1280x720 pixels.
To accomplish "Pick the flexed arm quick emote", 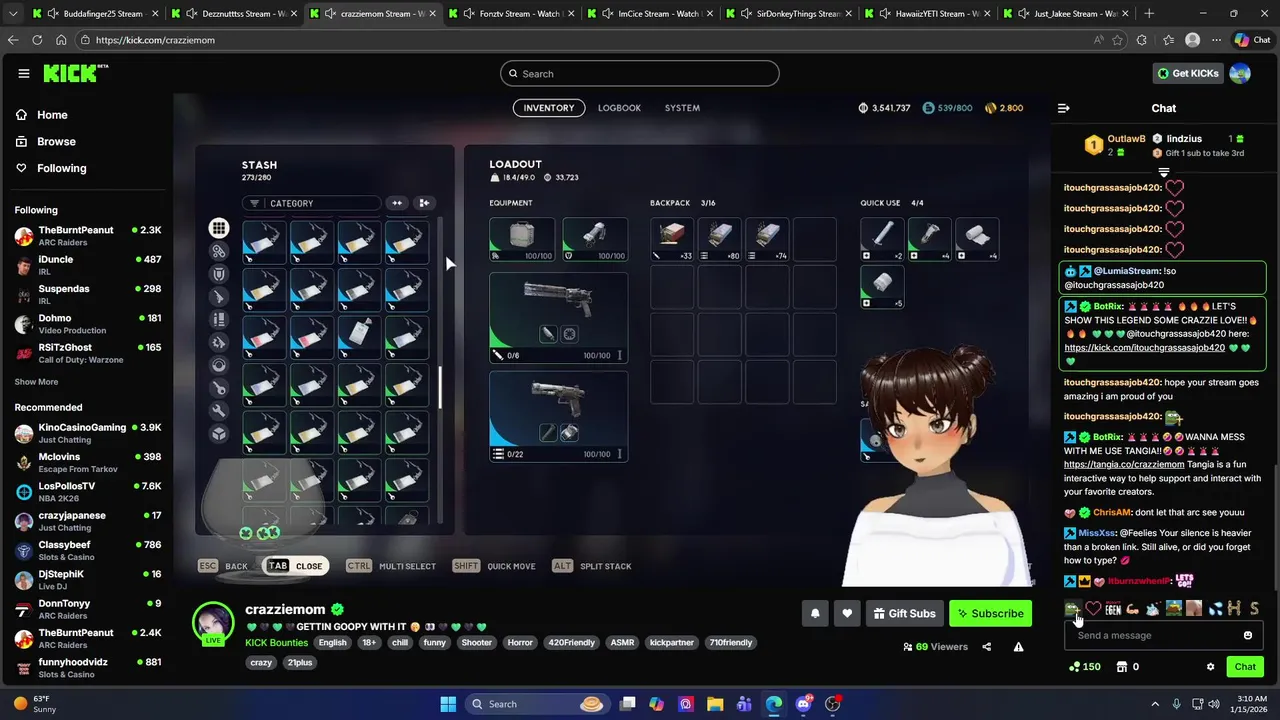I will 1133,608.
